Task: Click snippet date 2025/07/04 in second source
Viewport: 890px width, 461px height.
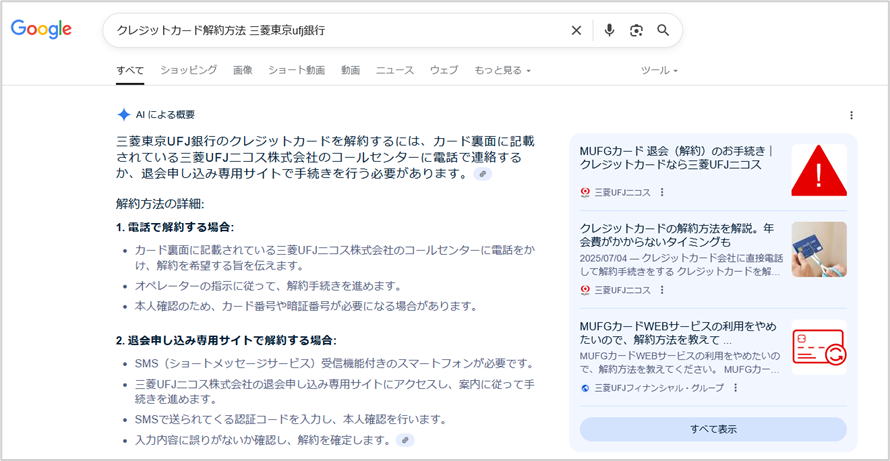Action: tap(605, 257)
